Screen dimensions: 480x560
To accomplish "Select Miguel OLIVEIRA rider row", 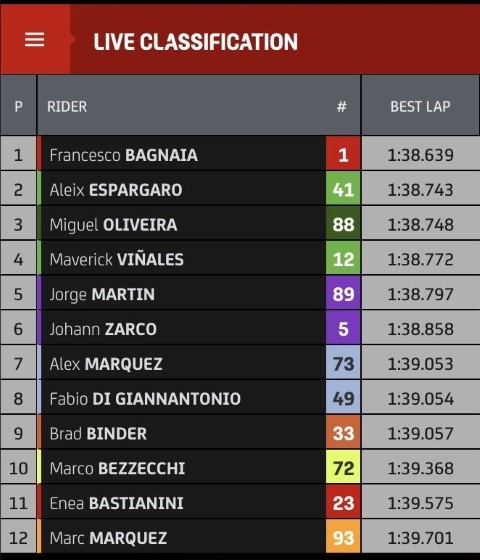I will point(240,223).
